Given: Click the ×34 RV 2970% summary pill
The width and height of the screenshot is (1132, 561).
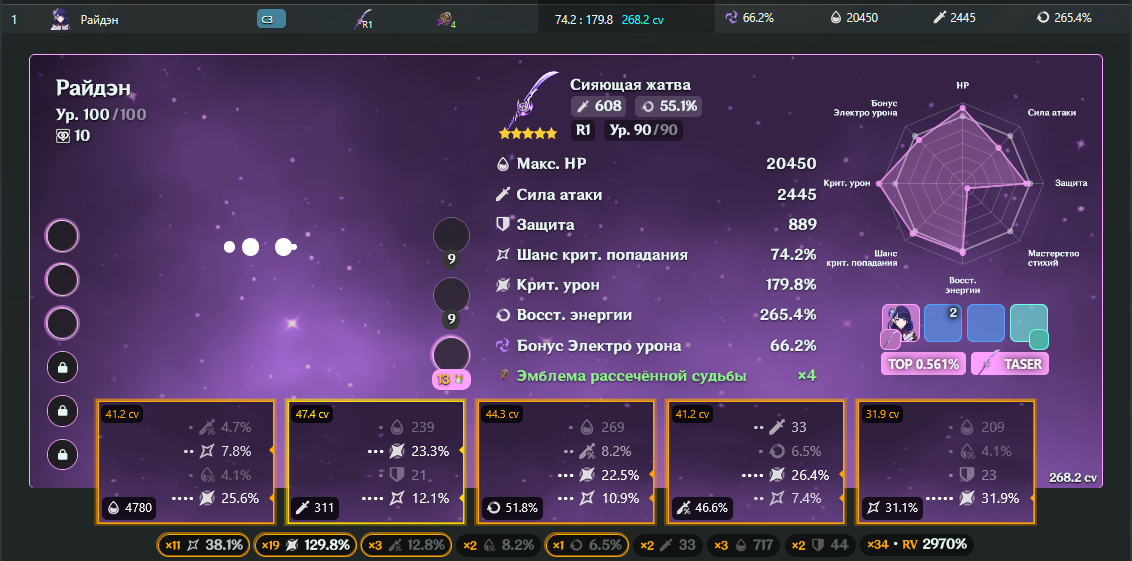Looking at the screenshot, I should (917, 545).
